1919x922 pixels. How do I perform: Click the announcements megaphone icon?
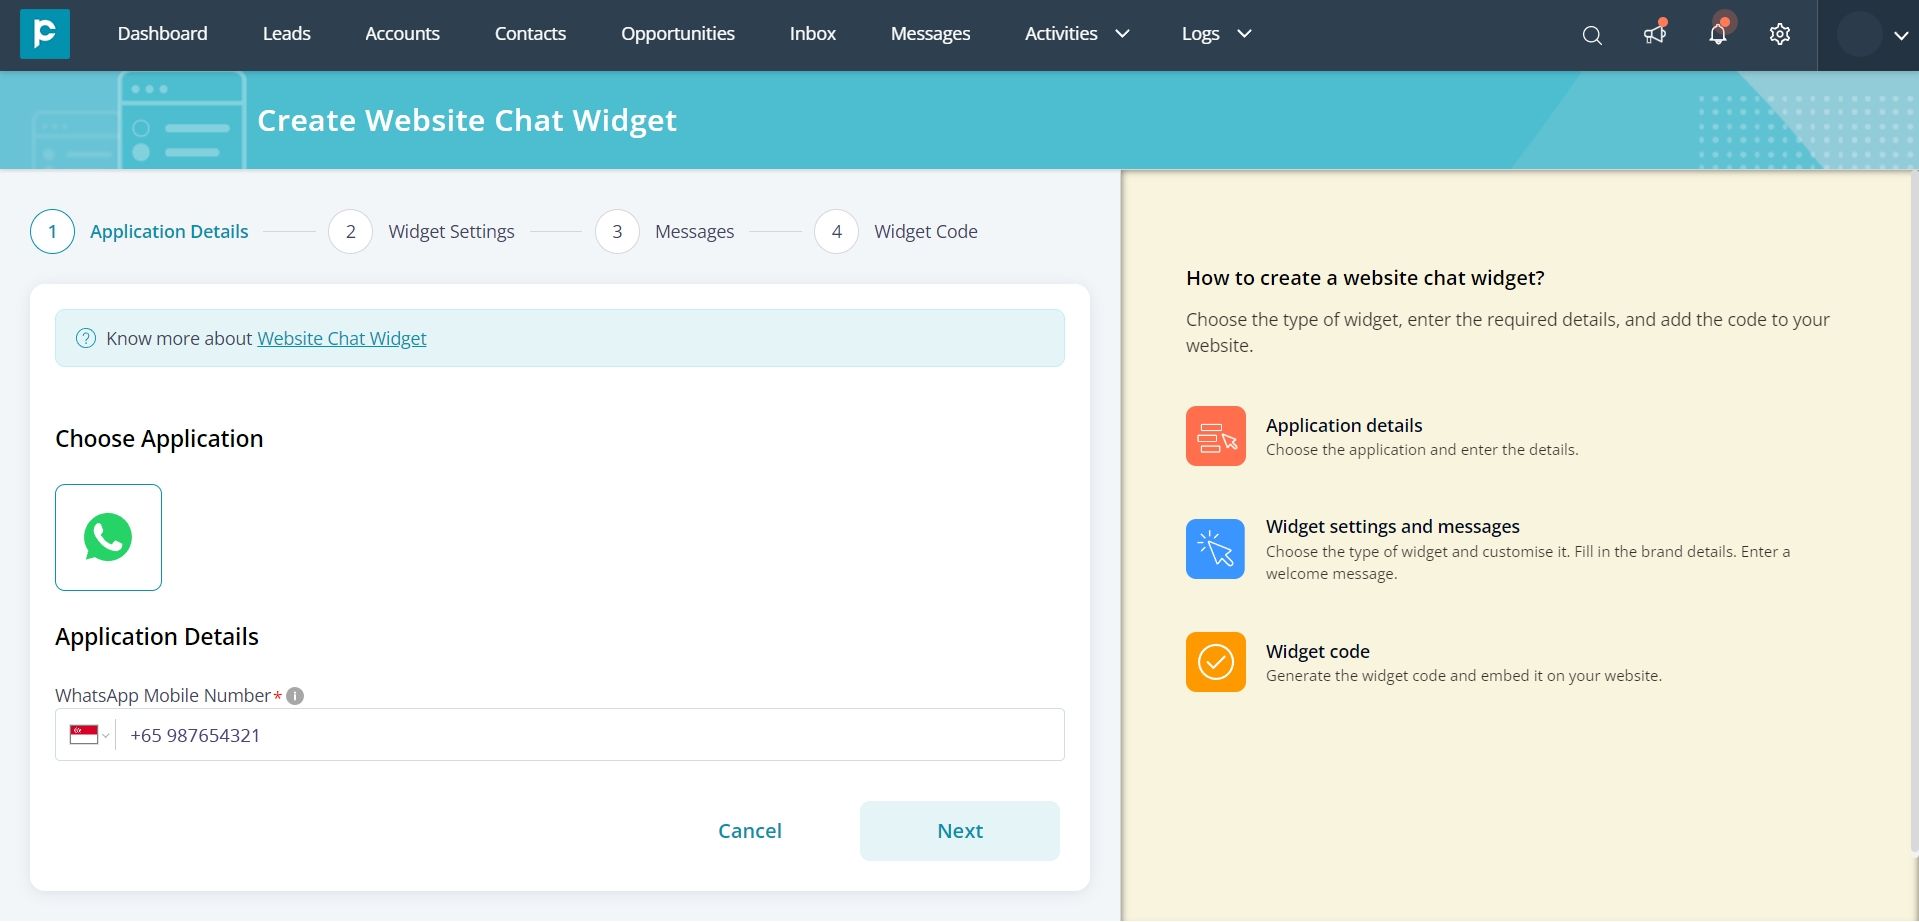click(1654, 34)
